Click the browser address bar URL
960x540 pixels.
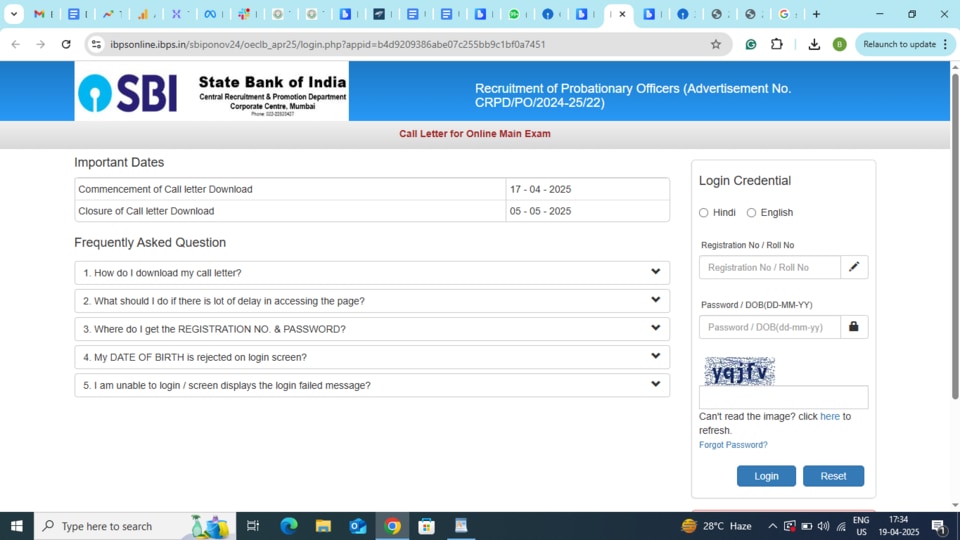tap(328, 44)
